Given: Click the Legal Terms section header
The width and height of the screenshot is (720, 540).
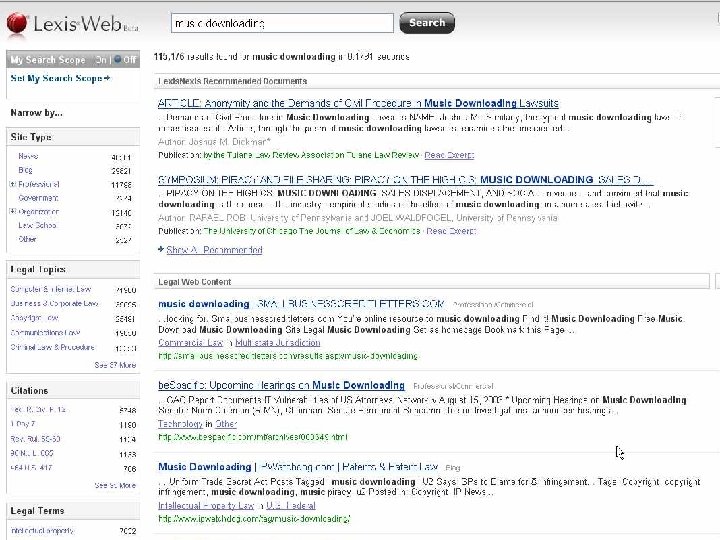Looking at the screenshot, I should pos(73,511).
